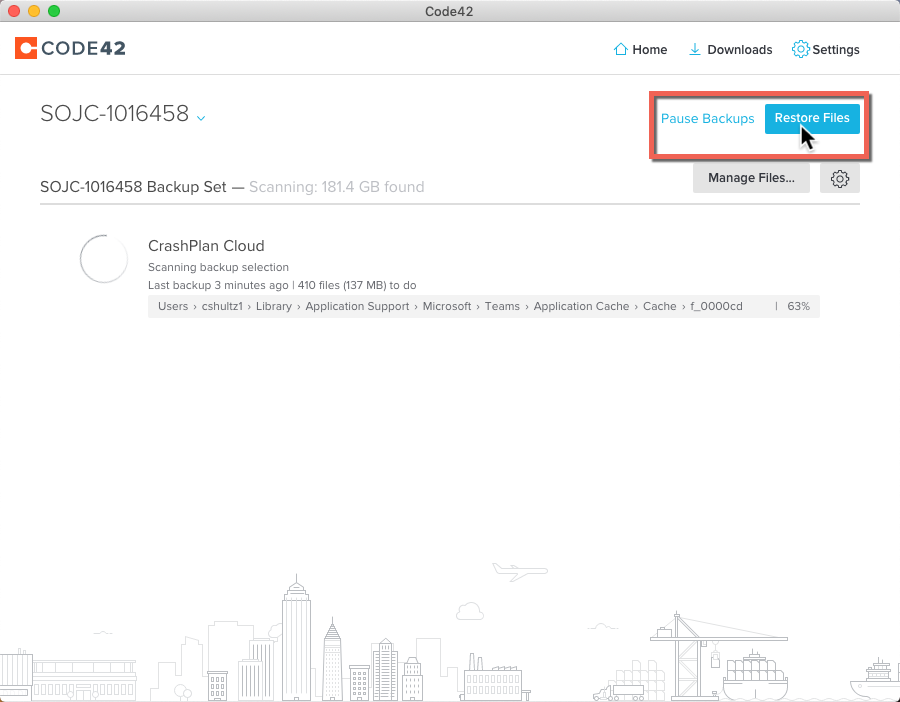Click the yellow minimize window button
900x702 pixels.
point(34,11)
